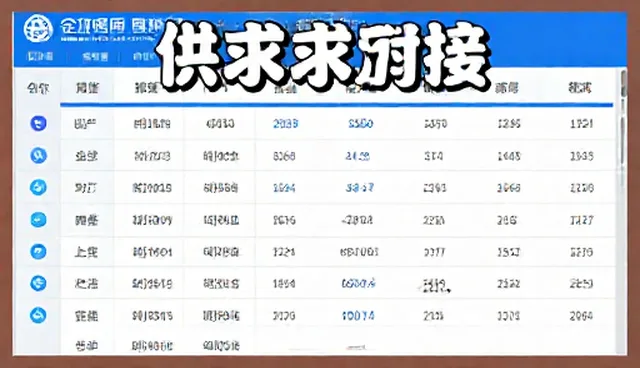Image resolution: width=640 pixels, height=368 pixels.
Task: Open the first navigation tab in the blue header bar
Action: pyautogui.click(x=40, y=56)
